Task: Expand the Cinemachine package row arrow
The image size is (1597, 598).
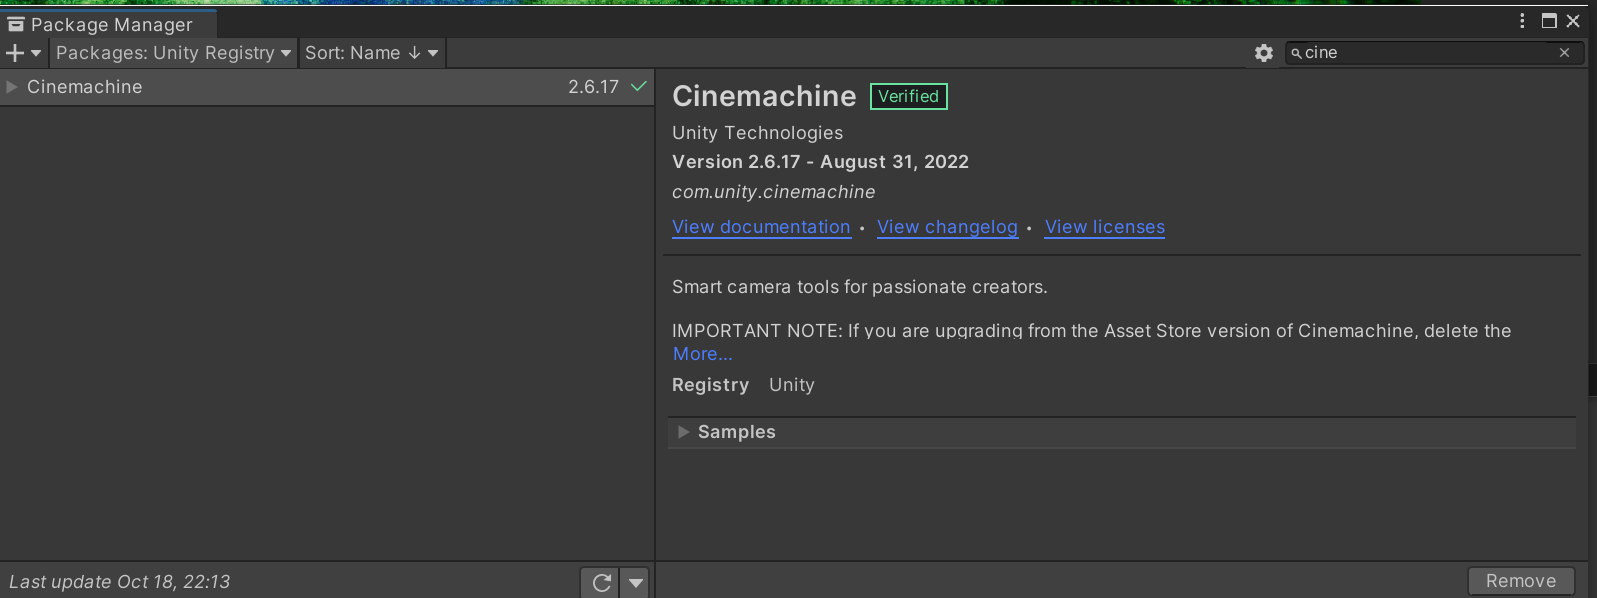Action: (x=12, y=87)
